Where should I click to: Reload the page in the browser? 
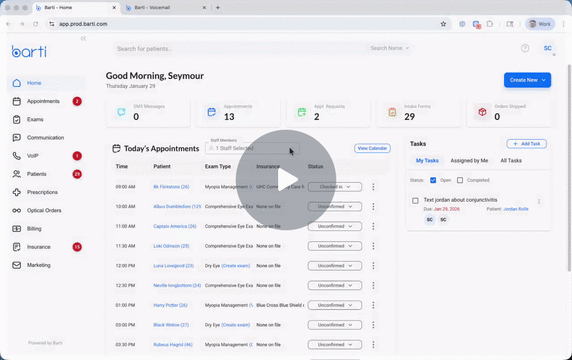[x=35, y=24]
